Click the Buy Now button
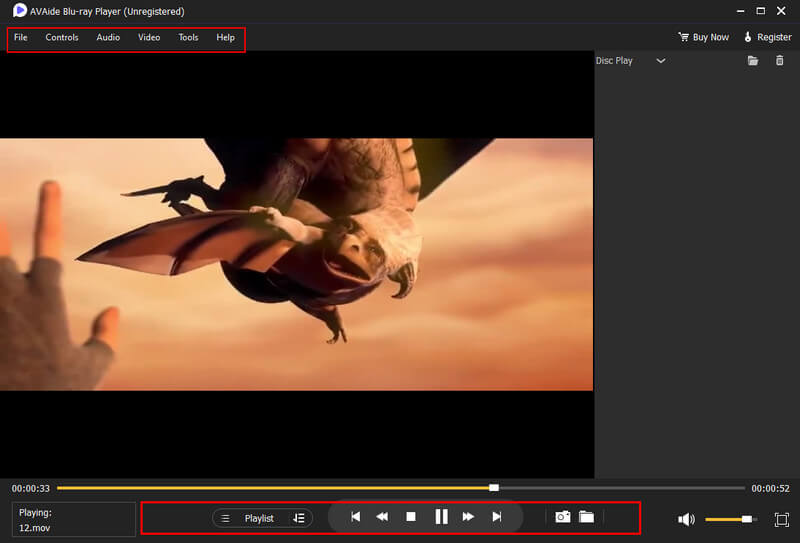 pyautogui.click(x=704, y=37)
